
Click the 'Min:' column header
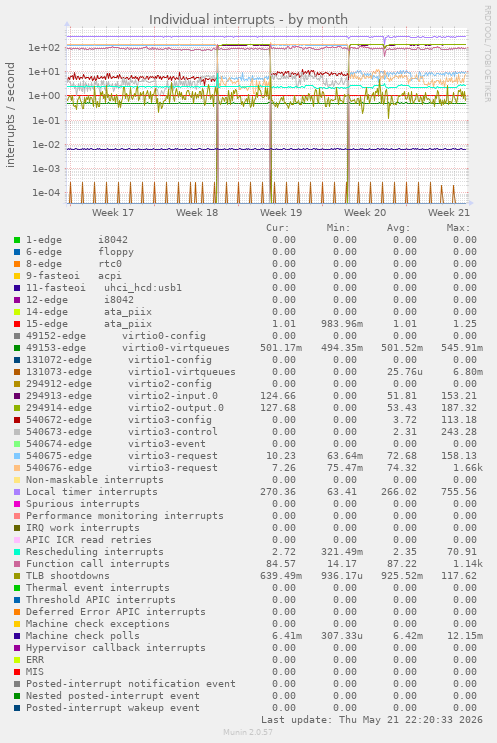[x=338, y=228]
